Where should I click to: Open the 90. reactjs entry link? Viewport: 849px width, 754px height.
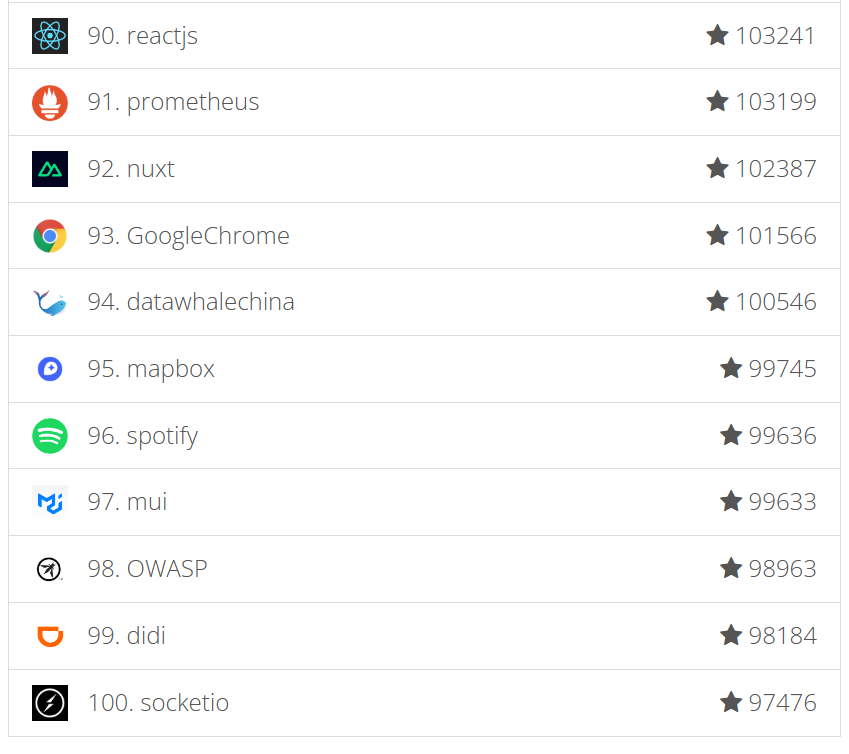click(x=142, y=36)
